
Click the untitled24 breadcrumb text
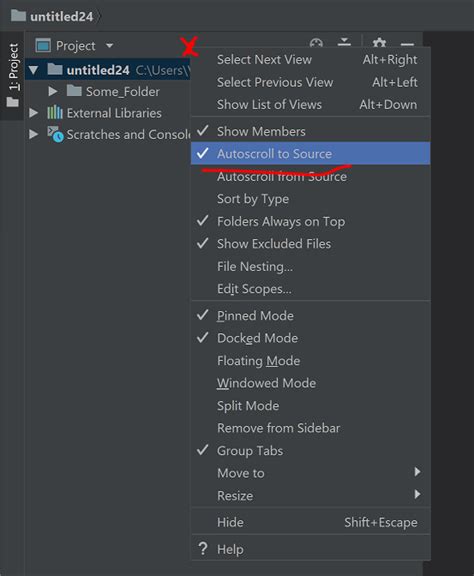(61, 17)
